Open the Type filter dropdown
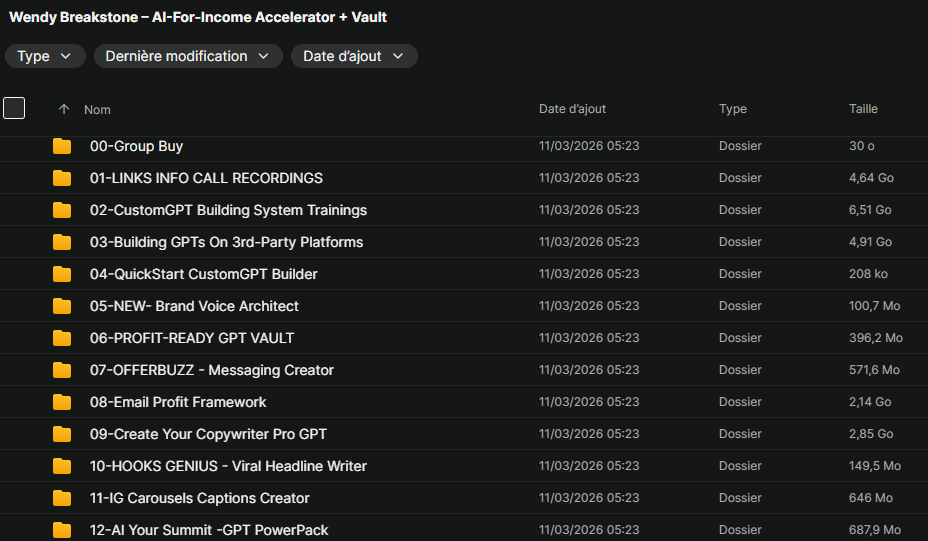 point(45,56)
